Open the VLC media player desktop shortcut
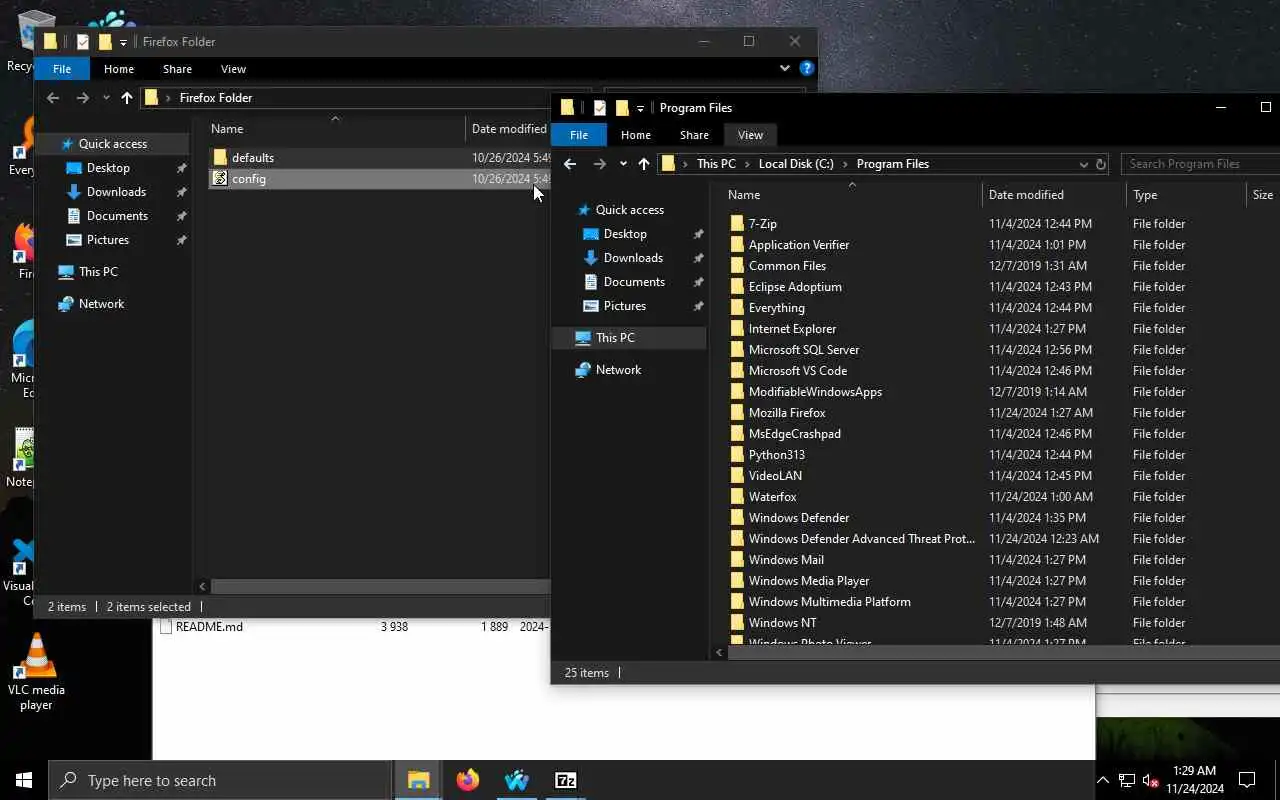 pos(36,672)
